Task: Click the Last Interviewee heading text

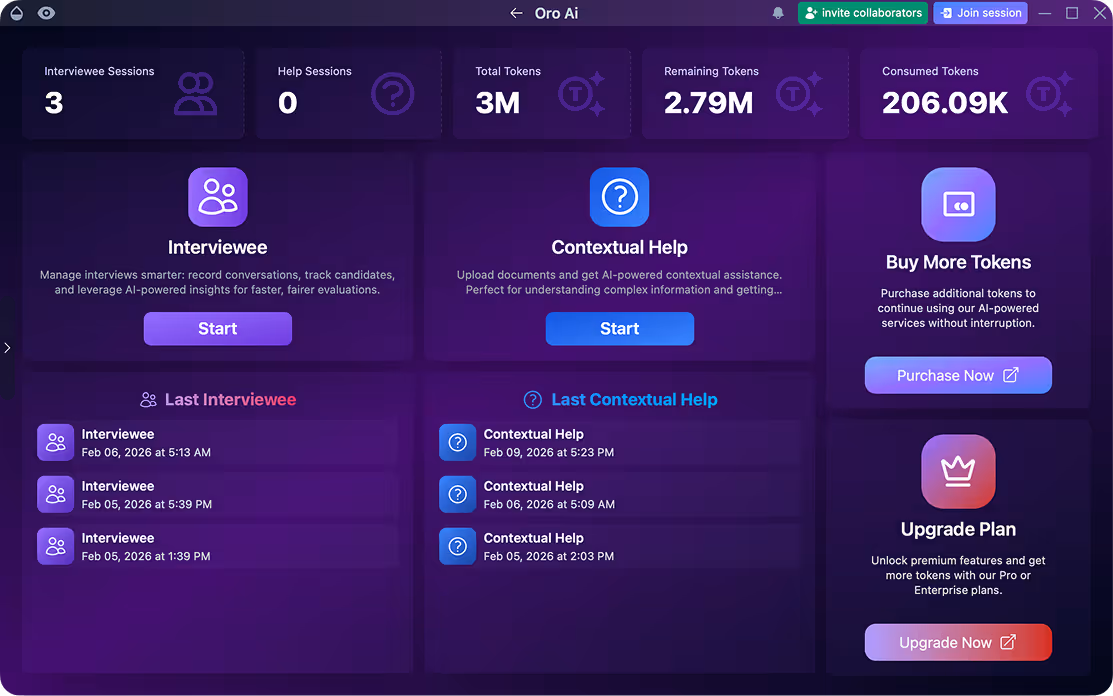Action: (231, 400)
